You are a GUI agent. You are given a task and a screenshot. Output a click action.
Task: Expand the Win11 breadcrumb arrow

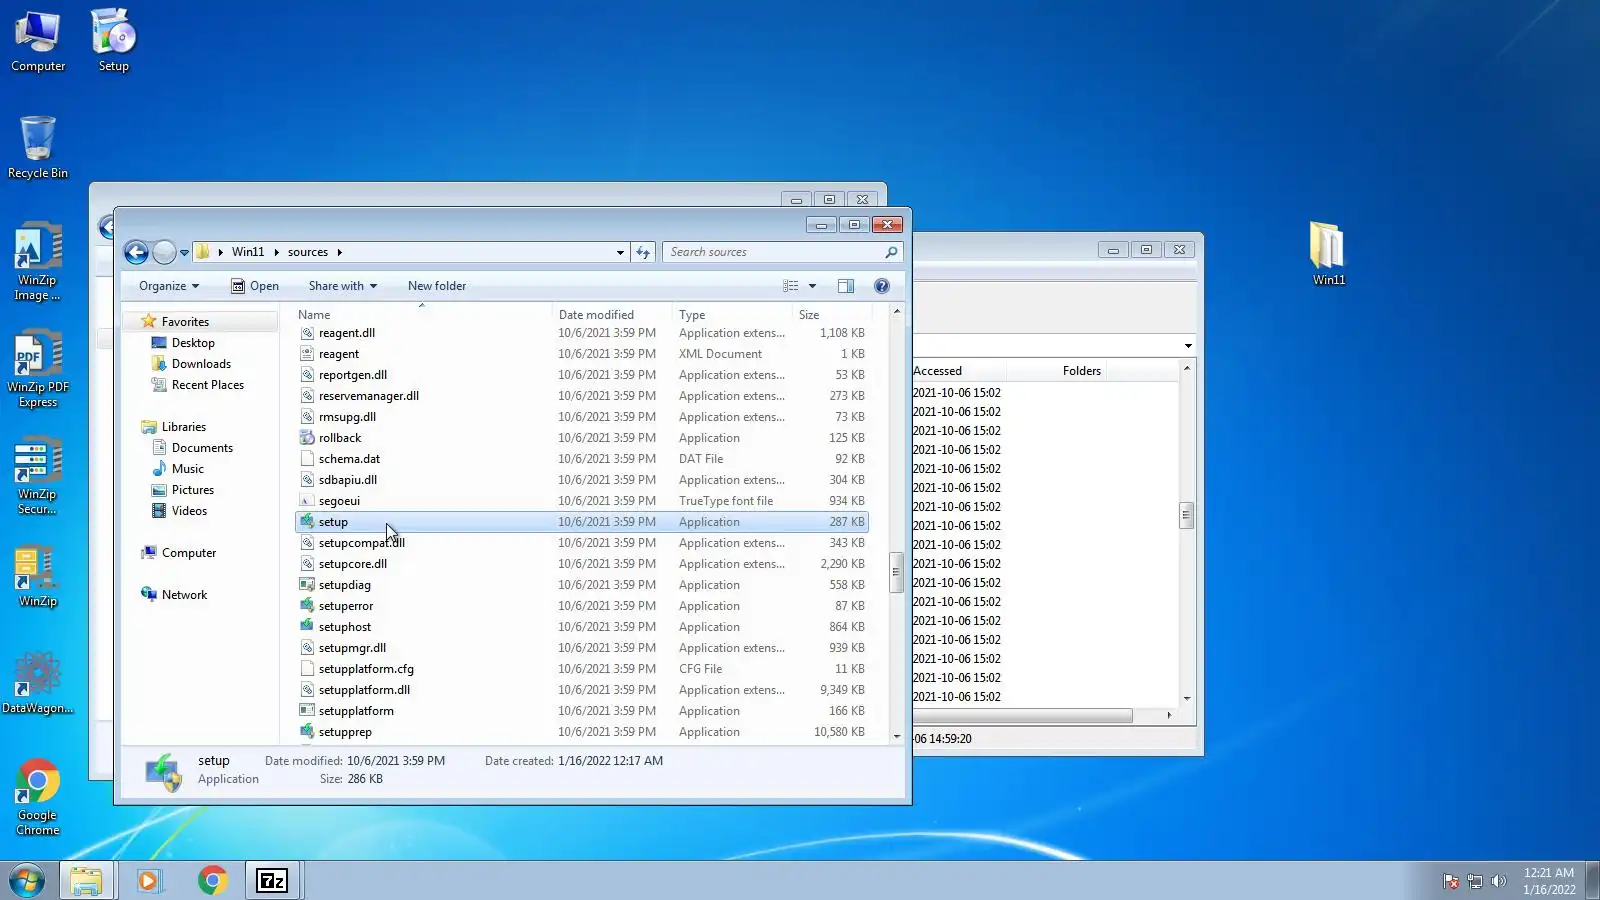[276, 252]
